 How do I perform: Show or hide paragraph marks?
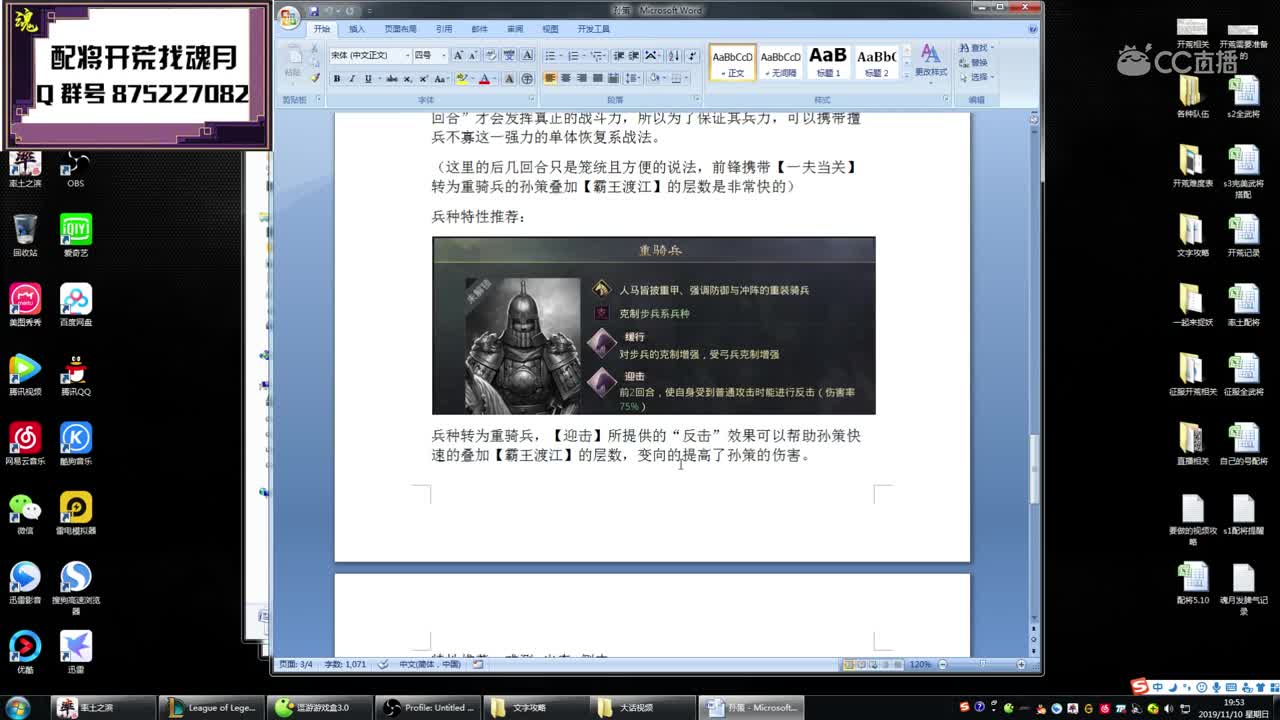(x=692, y=55)
